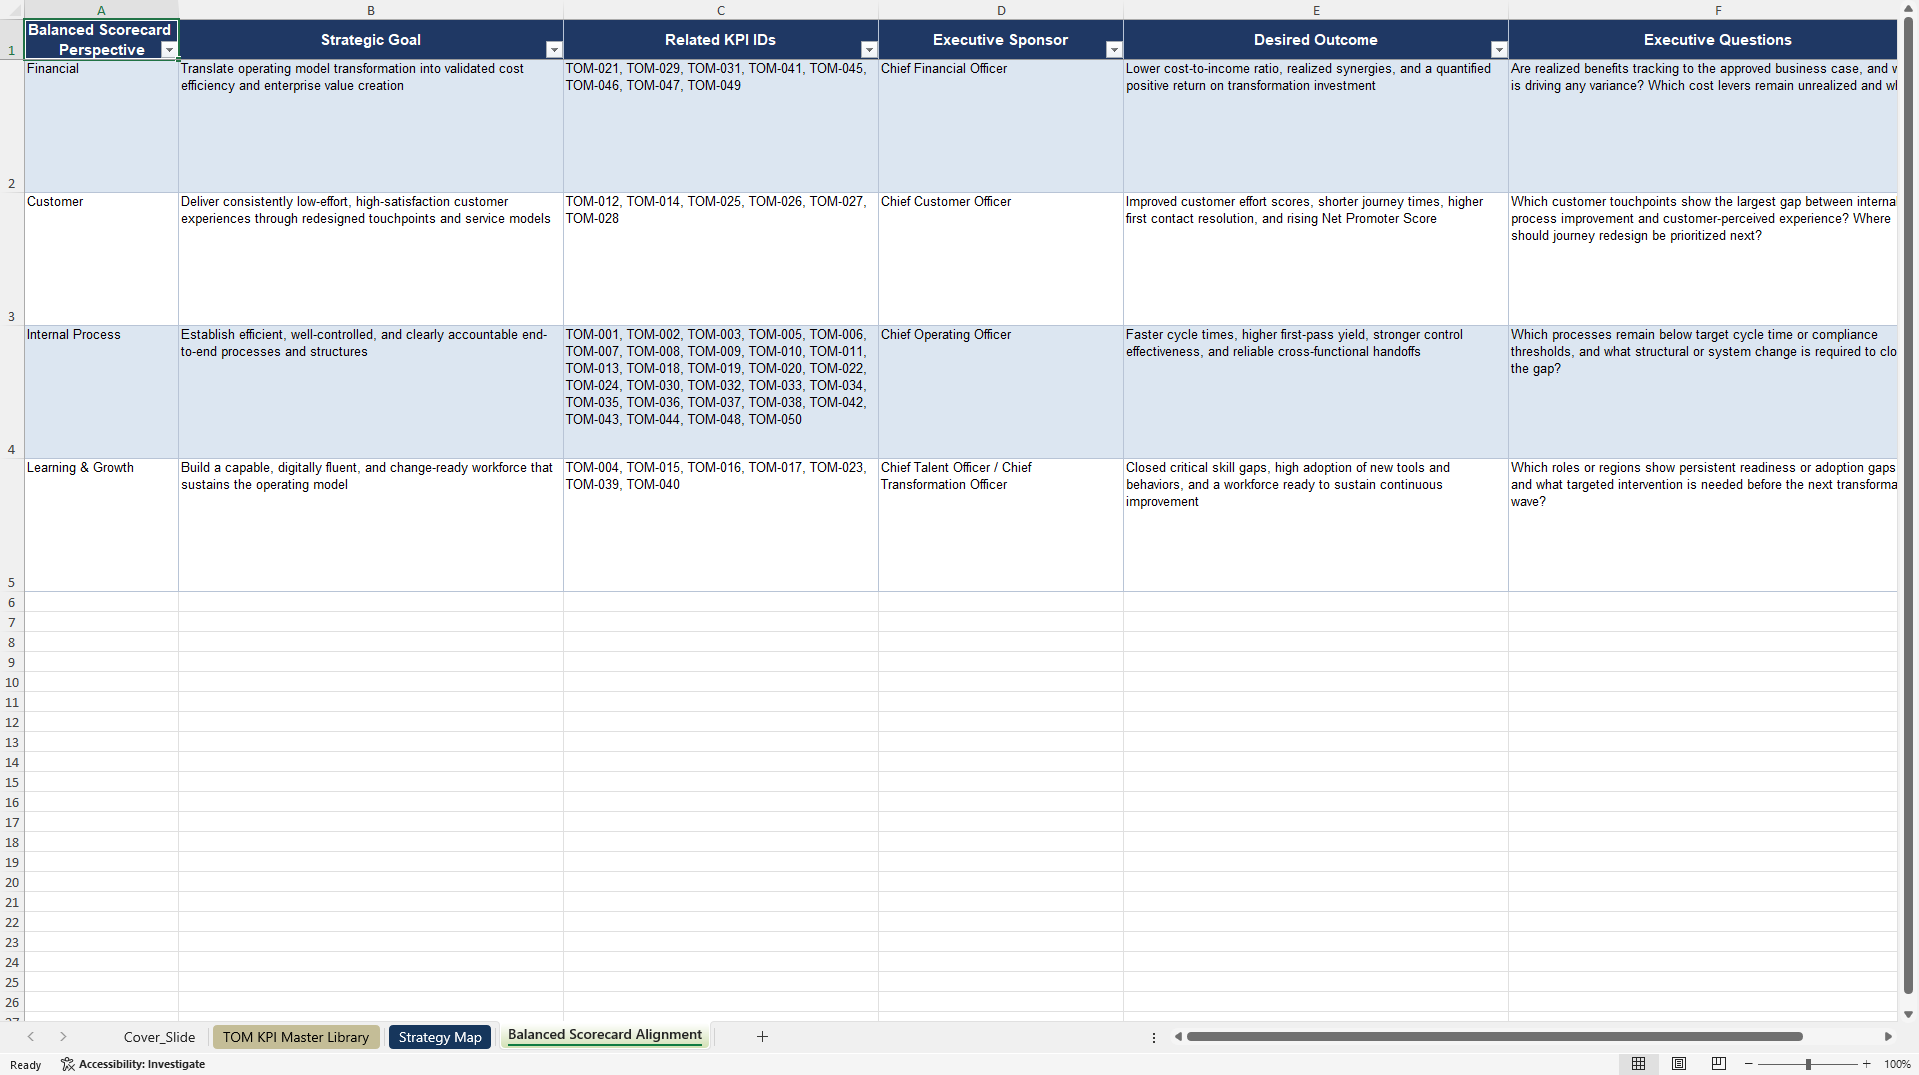Click vertical scroll down arrow
The image size is (1919, 1075).
click(1908, 1014)
